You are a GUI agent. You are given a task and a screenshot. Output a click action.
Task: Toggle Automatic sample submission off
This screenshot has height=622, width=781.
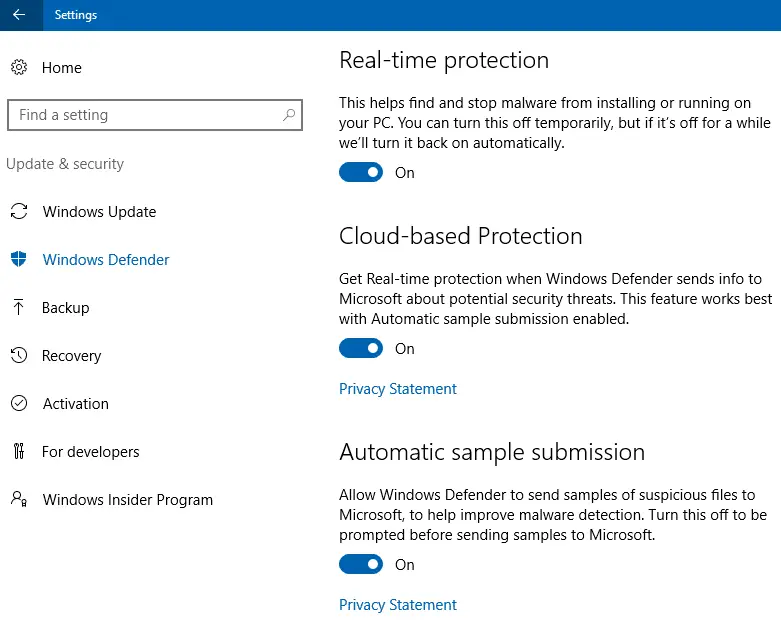pos(361,564)
